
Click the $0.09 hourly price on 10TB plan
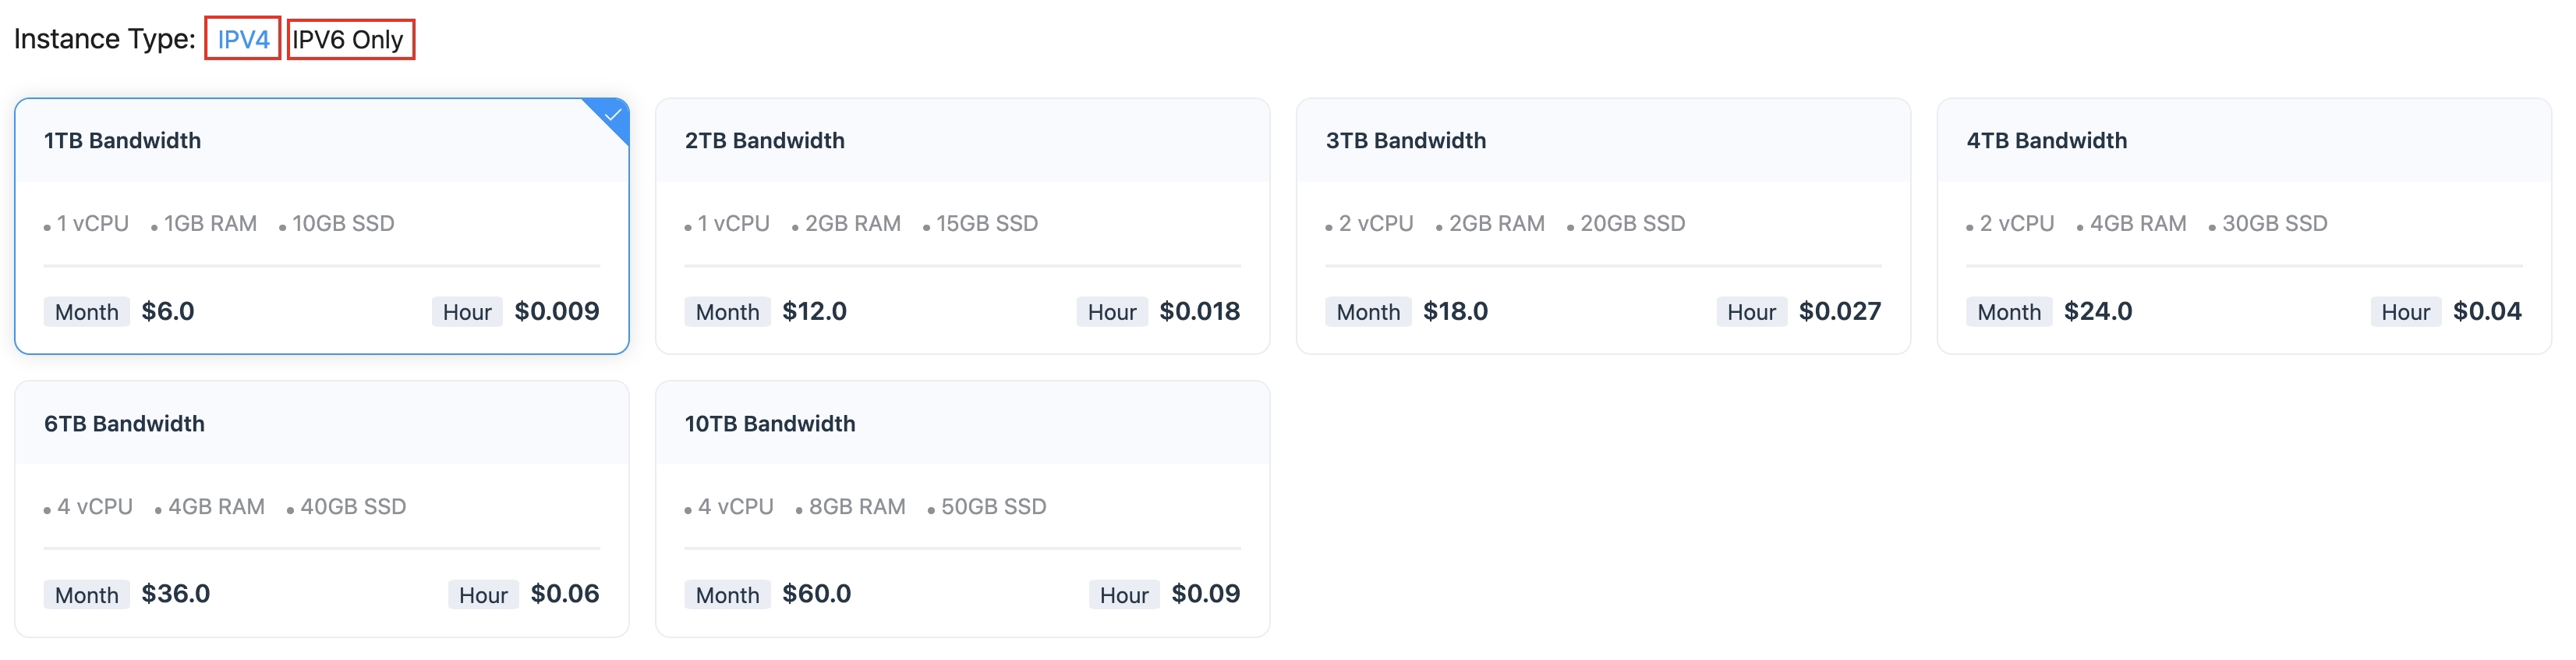(x=1205, y=594)
